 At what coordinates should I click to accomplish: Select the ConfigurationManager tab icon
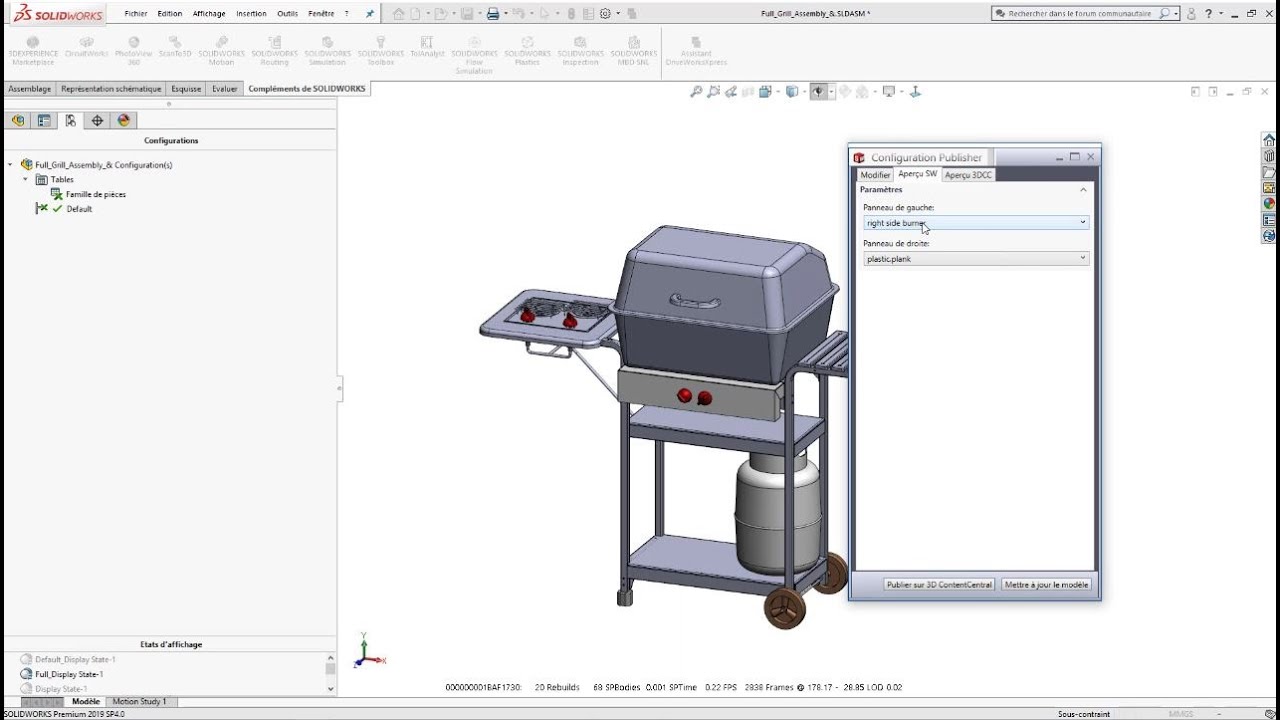tap(70, 120)
